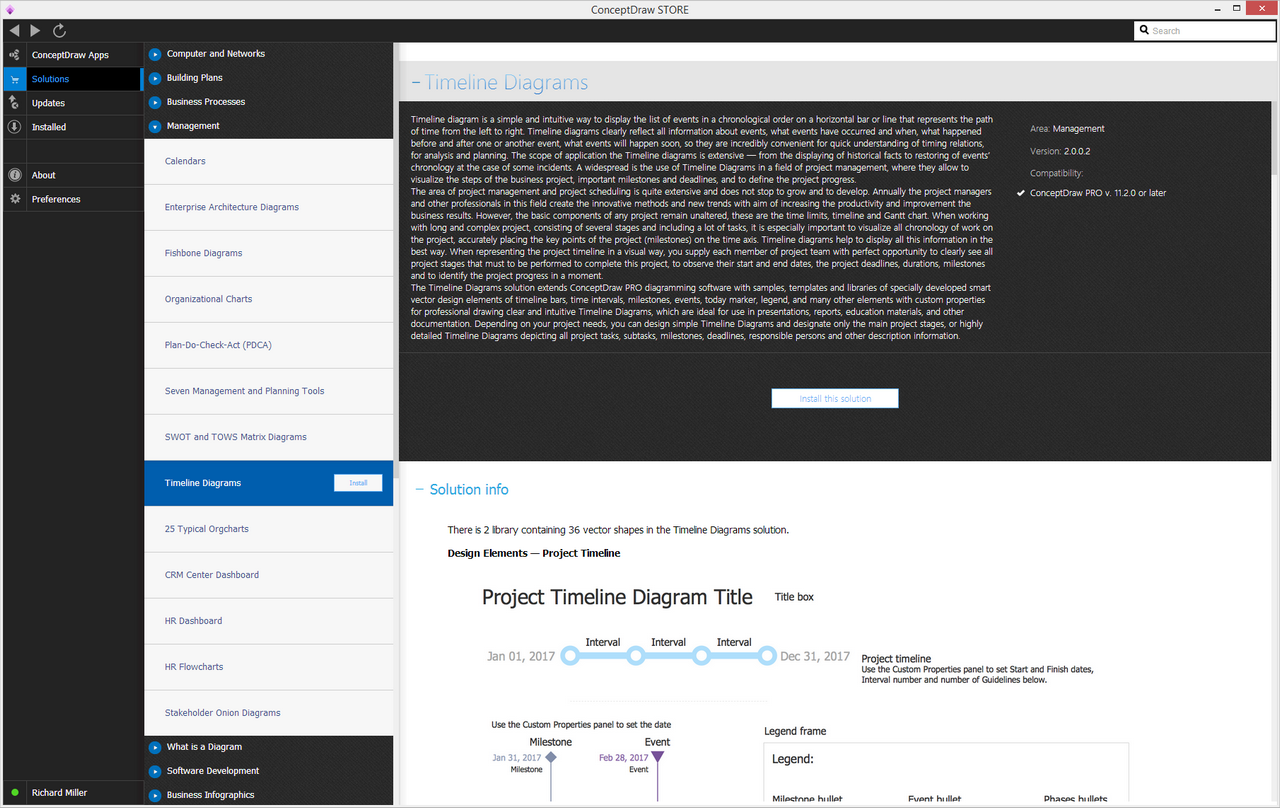Collapse the Timeline Diagrams header section

416,83
